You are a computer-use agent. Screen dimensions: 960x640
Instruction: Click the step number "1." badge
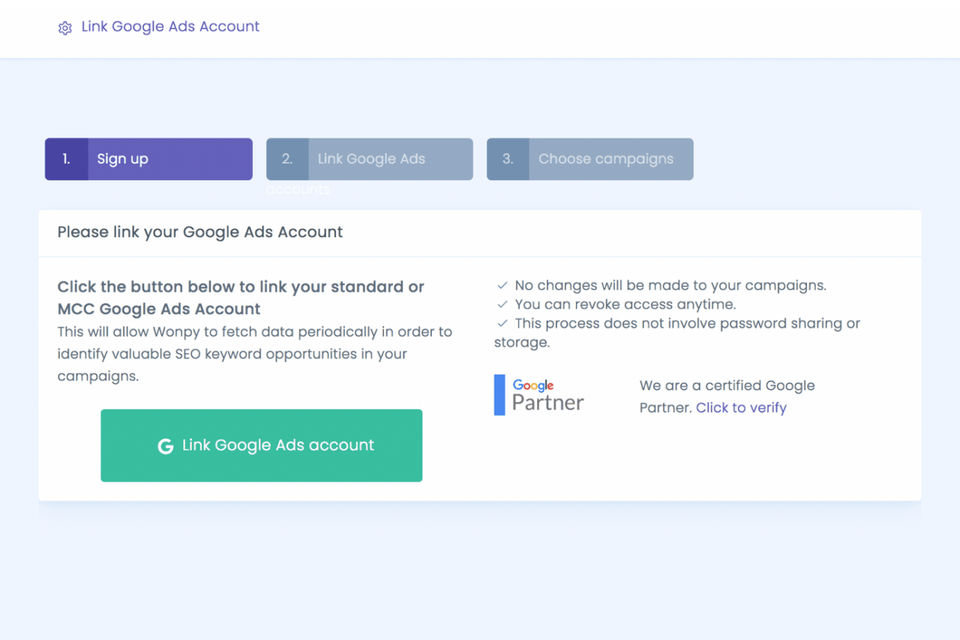click(66, 159)
